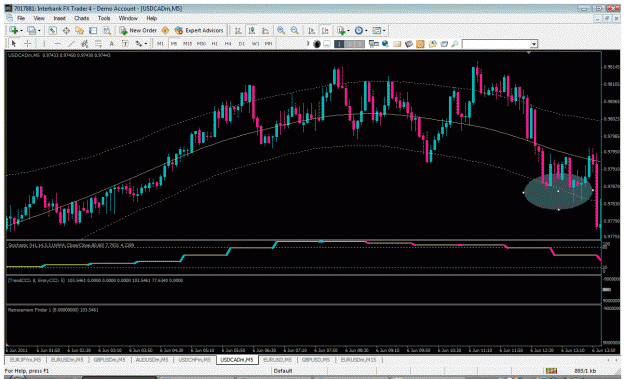Open a new chart with the green plus icon
This screenshot has height=379, width=625.
[x=13, y=30]
